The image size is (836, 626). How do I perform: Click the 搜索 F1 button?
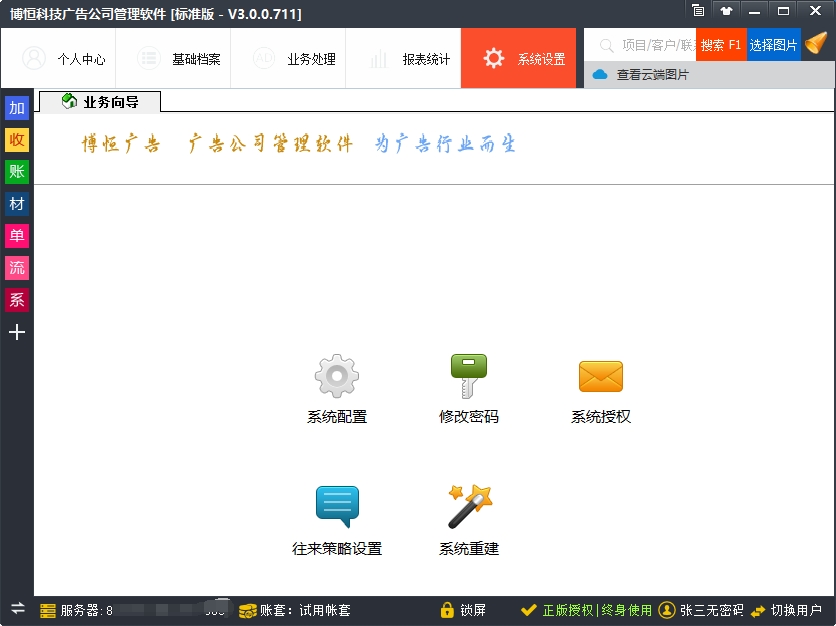click(x=721, y=45)
